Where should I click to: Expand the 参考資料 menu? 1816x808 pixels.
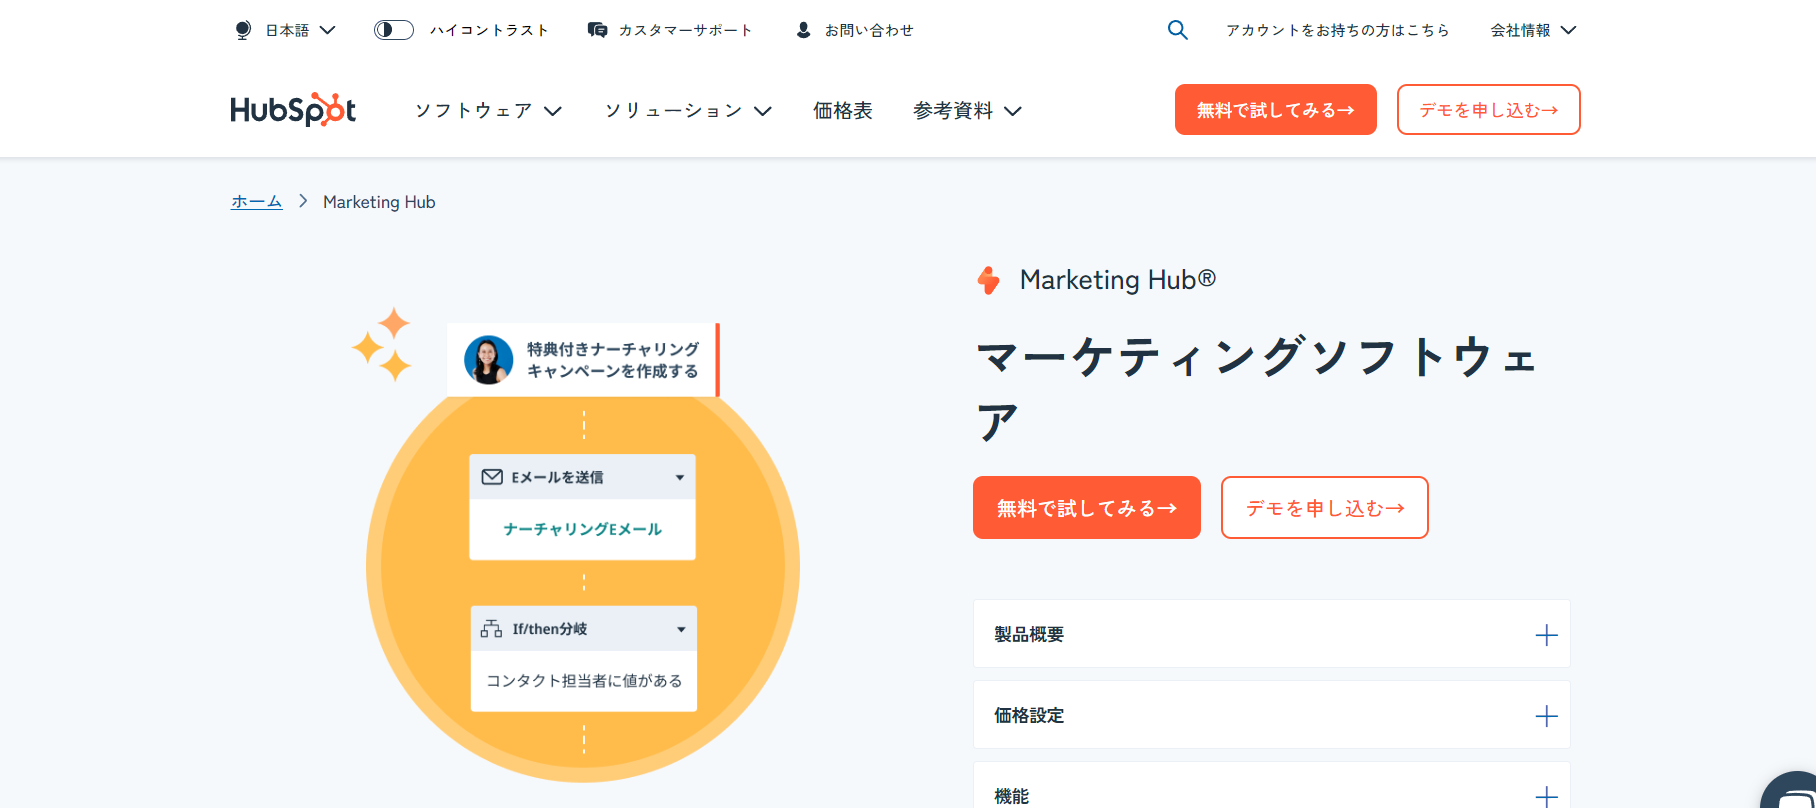(x=967, y=110)
